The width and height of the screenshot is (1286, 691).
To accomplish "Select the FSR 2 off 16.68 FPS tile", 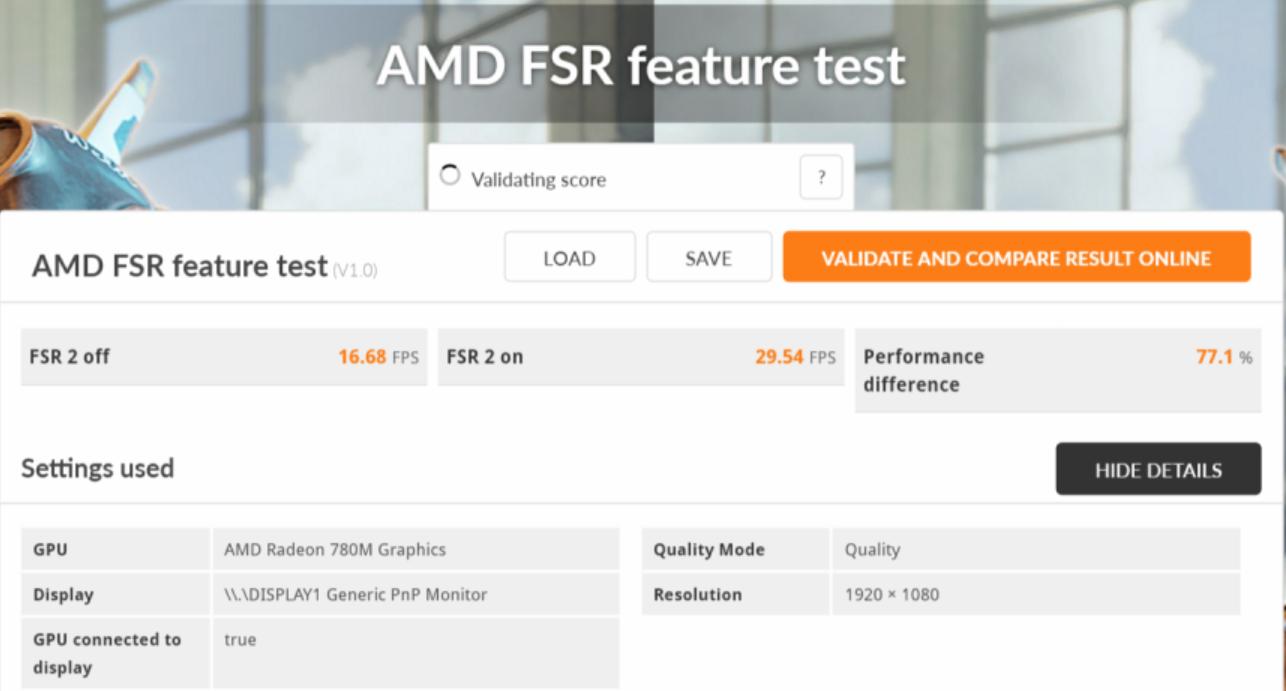I will [224, 357].
